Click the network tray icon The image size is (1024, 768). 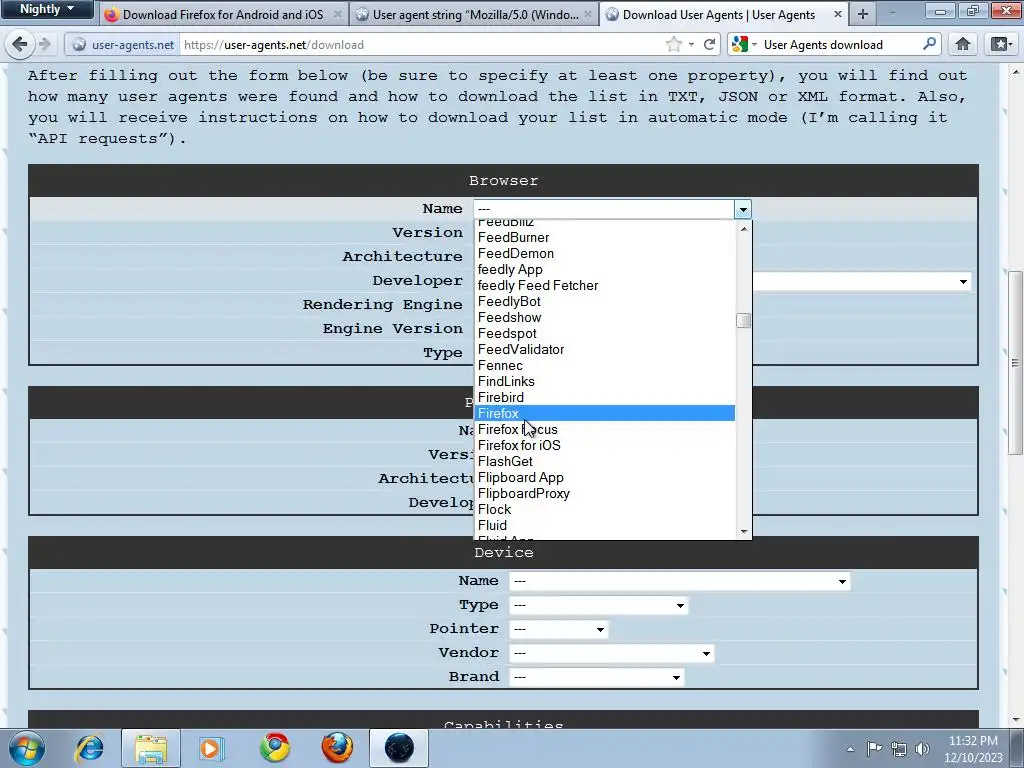click(899, 748)
